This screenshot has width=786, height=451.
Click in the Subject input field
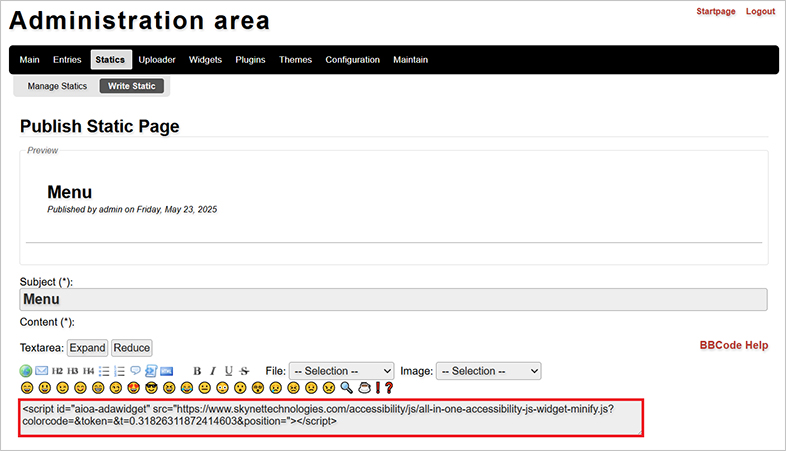[x=393, y=300]
